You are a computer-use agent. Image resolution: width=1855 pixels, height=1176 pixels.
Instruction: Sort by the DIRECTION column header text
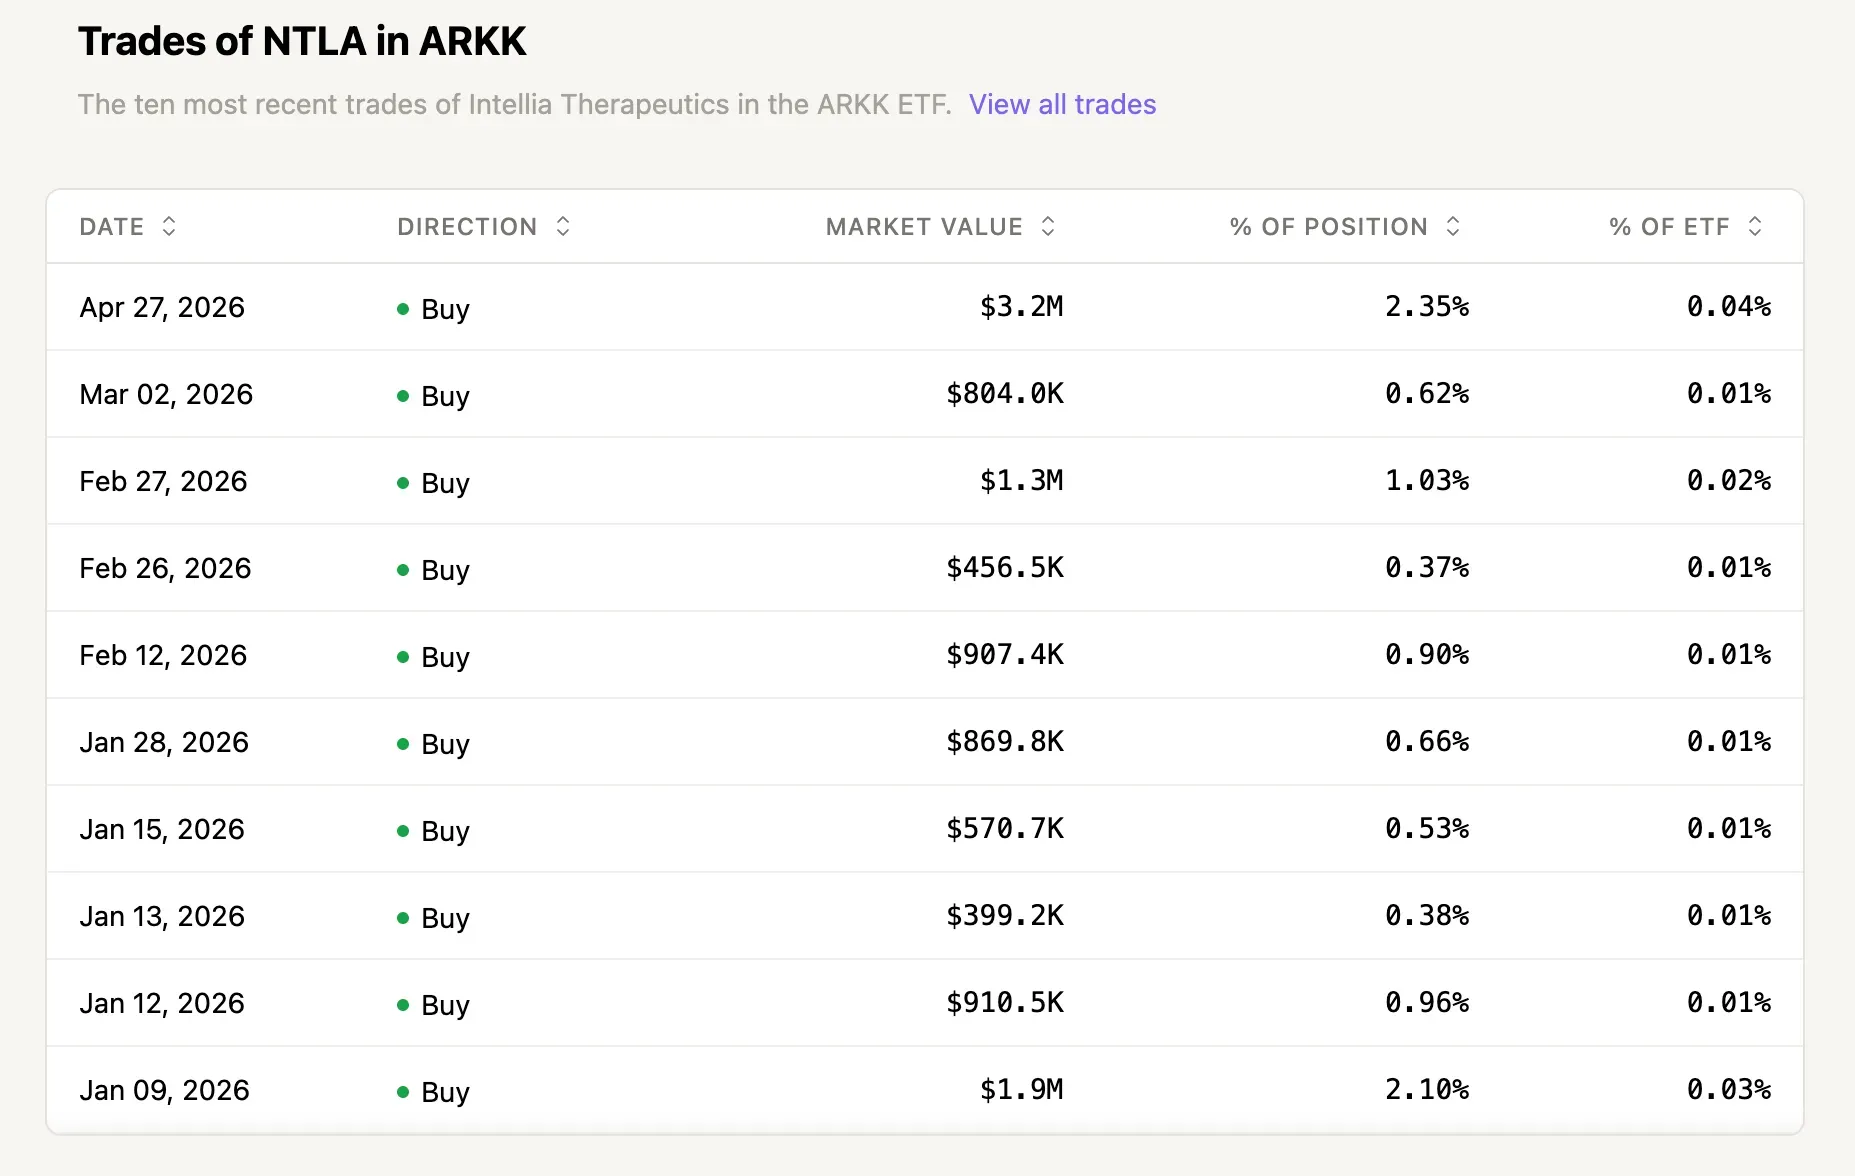click(x=467, y=227)
